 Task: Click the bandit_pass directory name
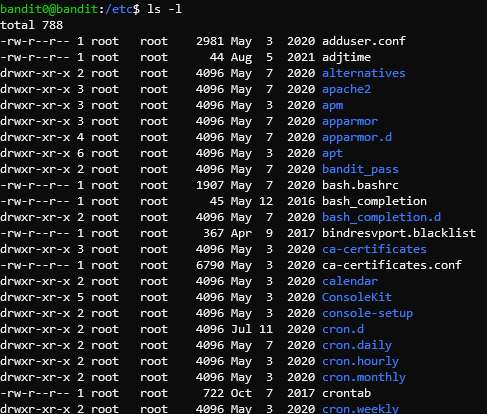[x=360, y=169]
